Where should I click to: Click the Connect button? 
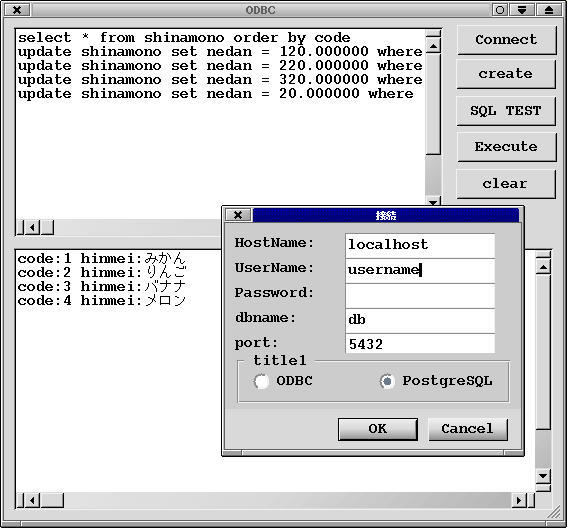coord(506,40)
